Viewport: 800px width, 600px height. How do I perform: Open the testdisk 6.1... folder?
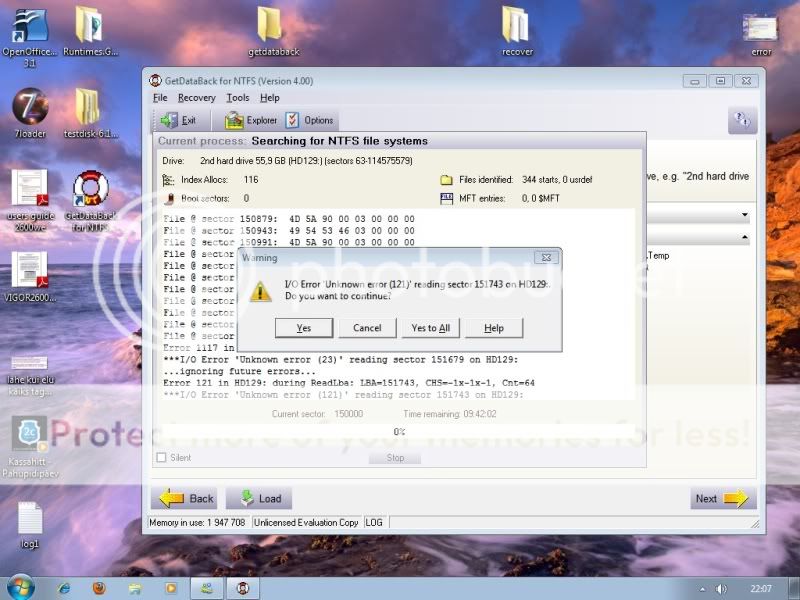tap(90, 113)
